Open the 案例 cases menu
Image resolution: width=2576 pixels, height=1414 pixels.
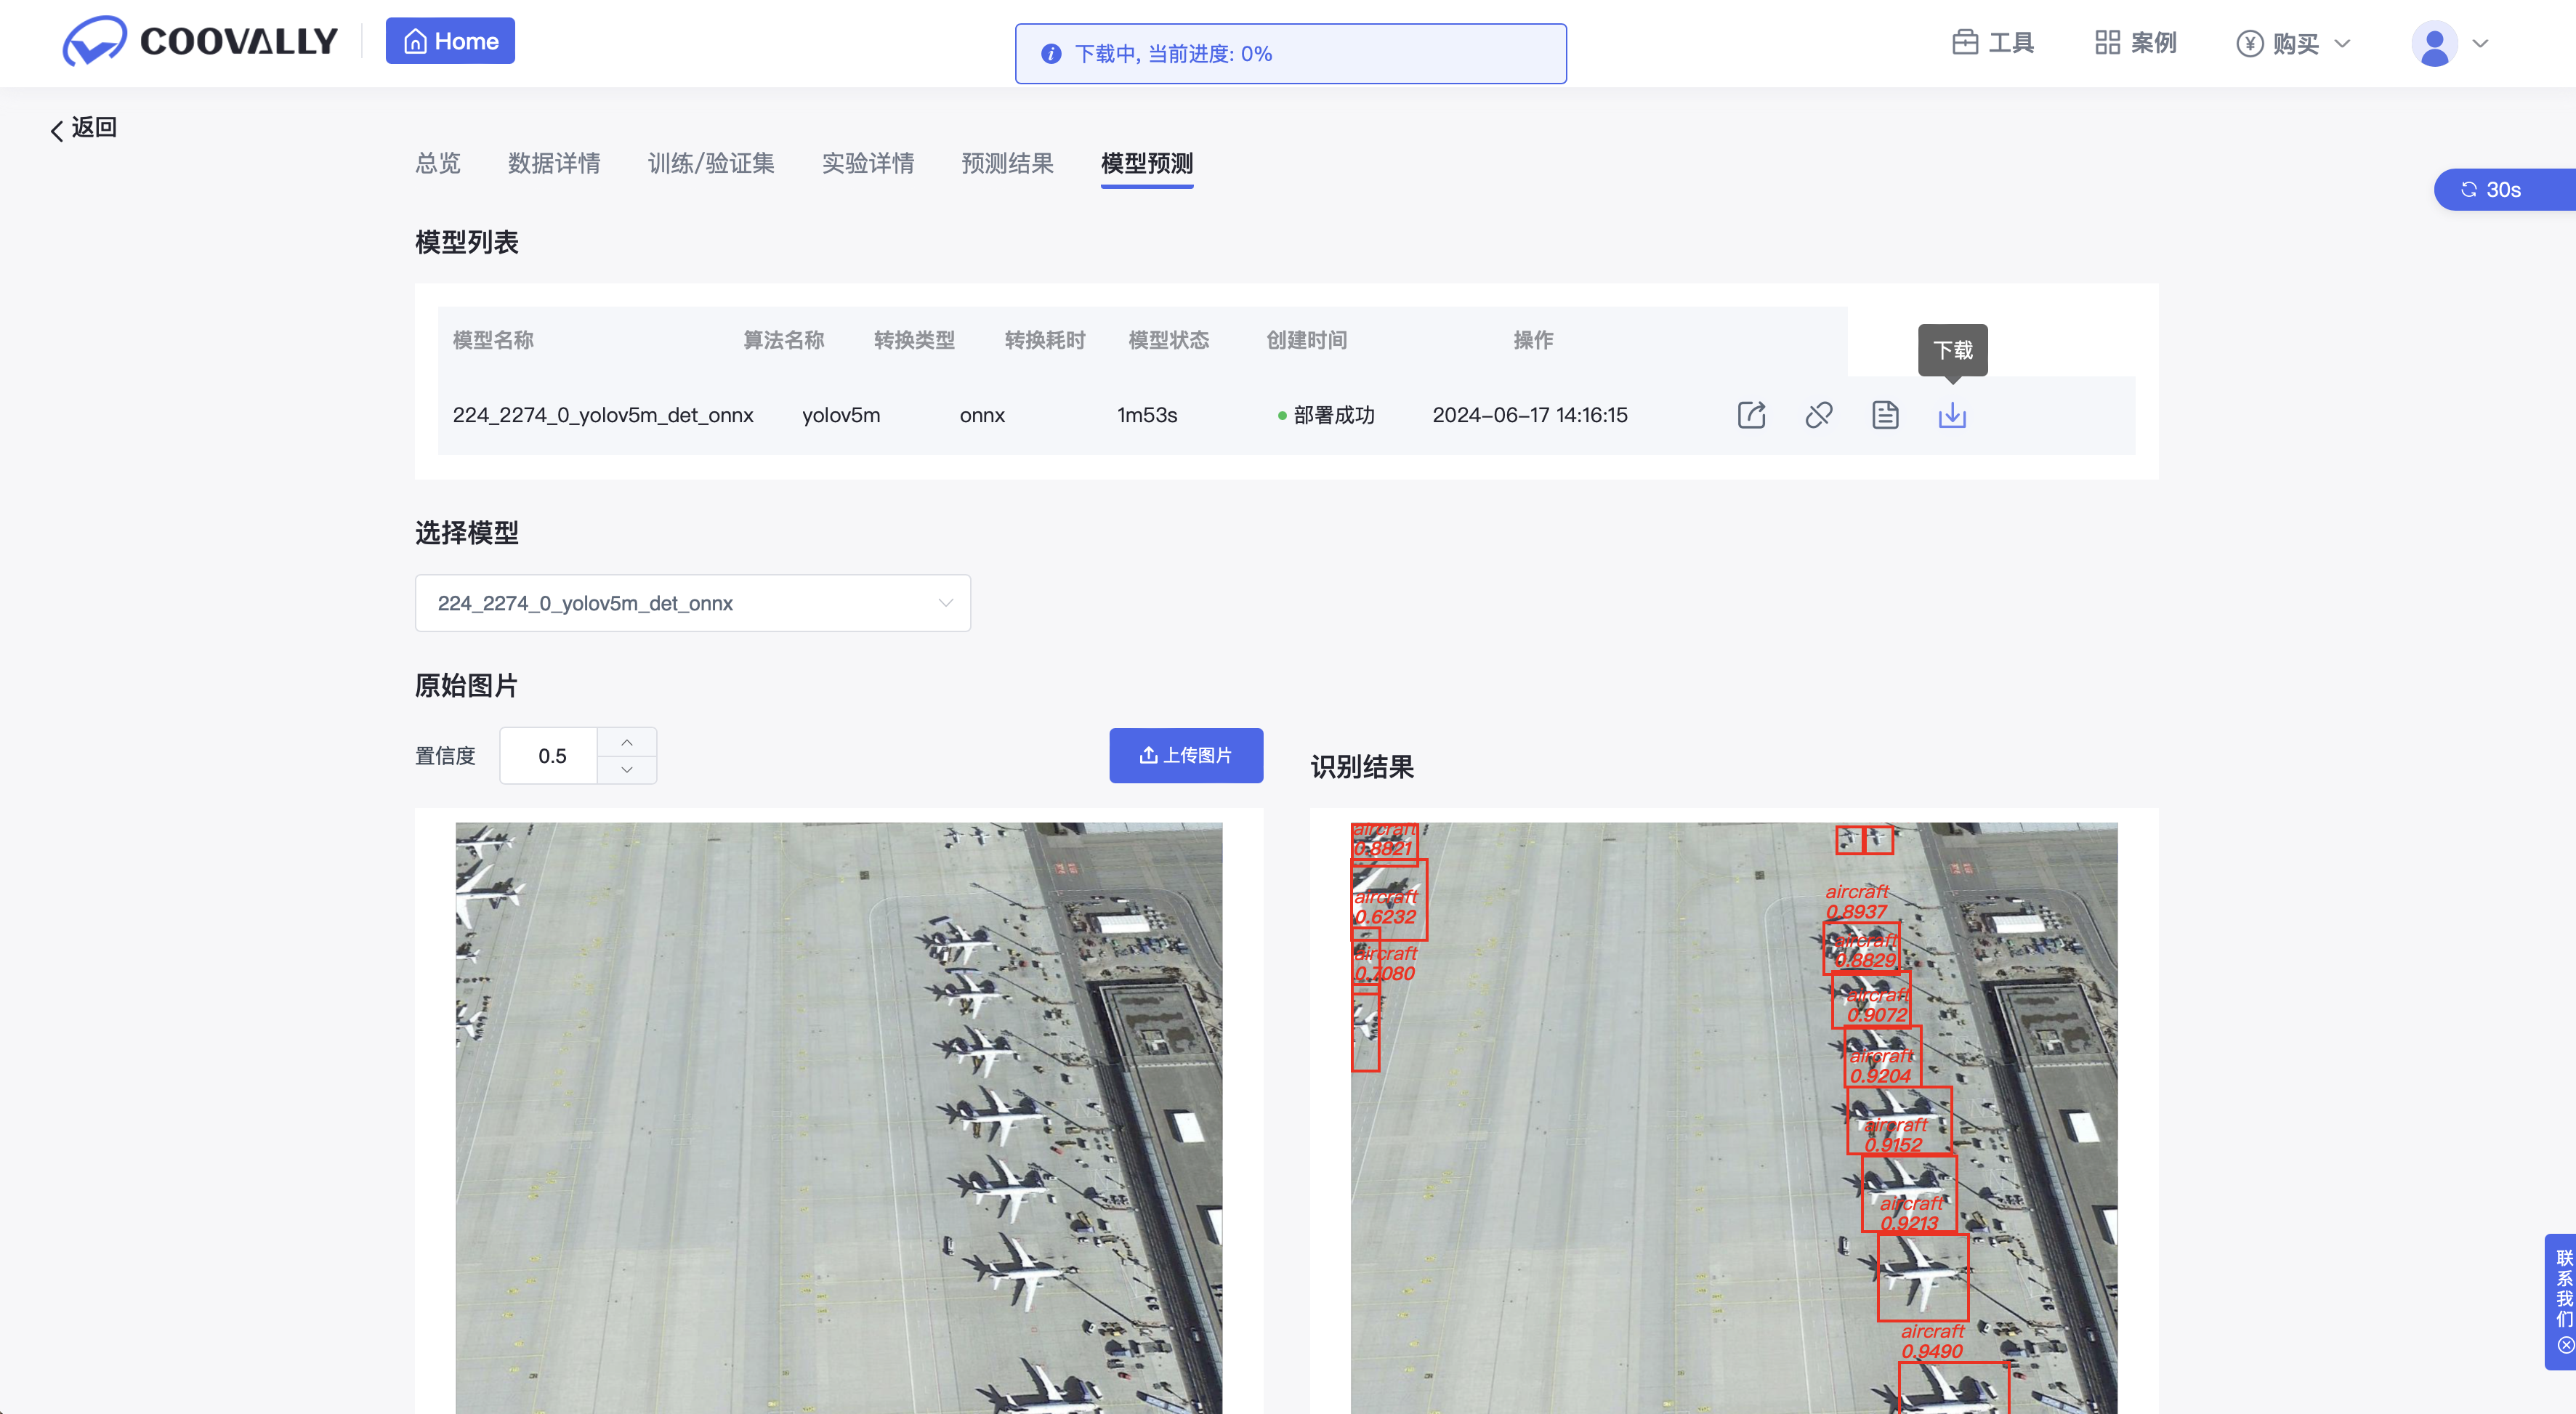(2136, 43)
